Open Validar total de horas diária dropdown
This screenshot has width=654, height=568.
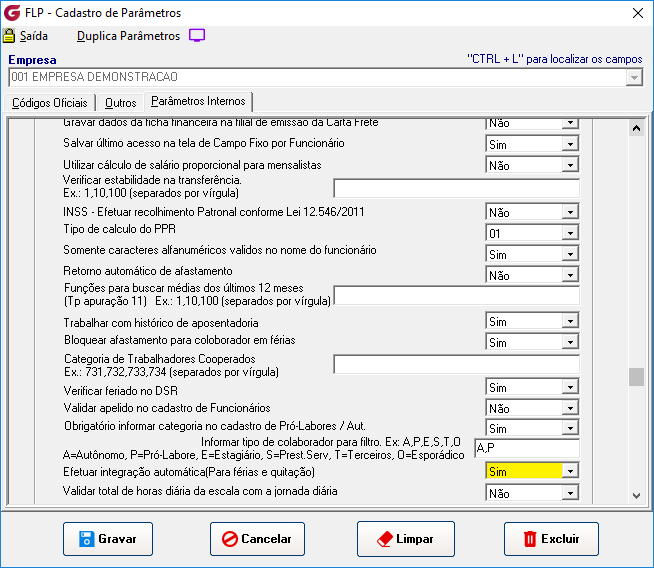click(570, 493)
